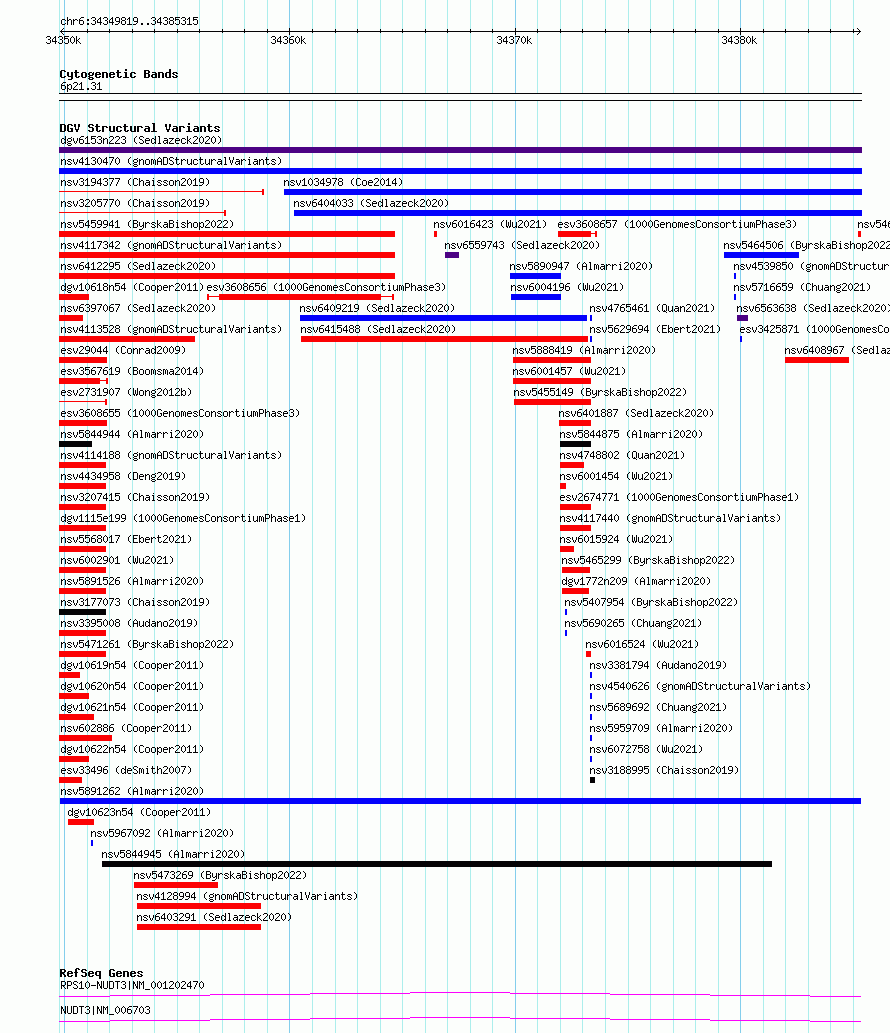Click esv2731907 (Wong2012b) label
Screen dimensions: 890x1033
126,393
